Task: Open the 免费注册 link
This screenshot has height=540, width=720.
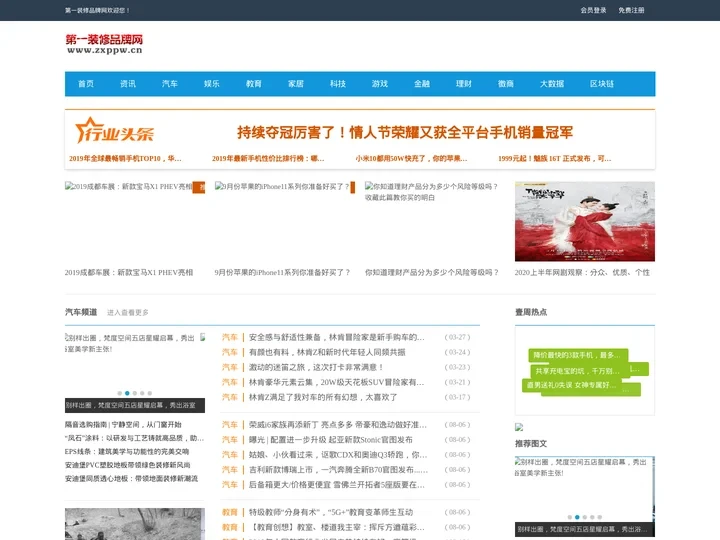Action: [631, 10]
